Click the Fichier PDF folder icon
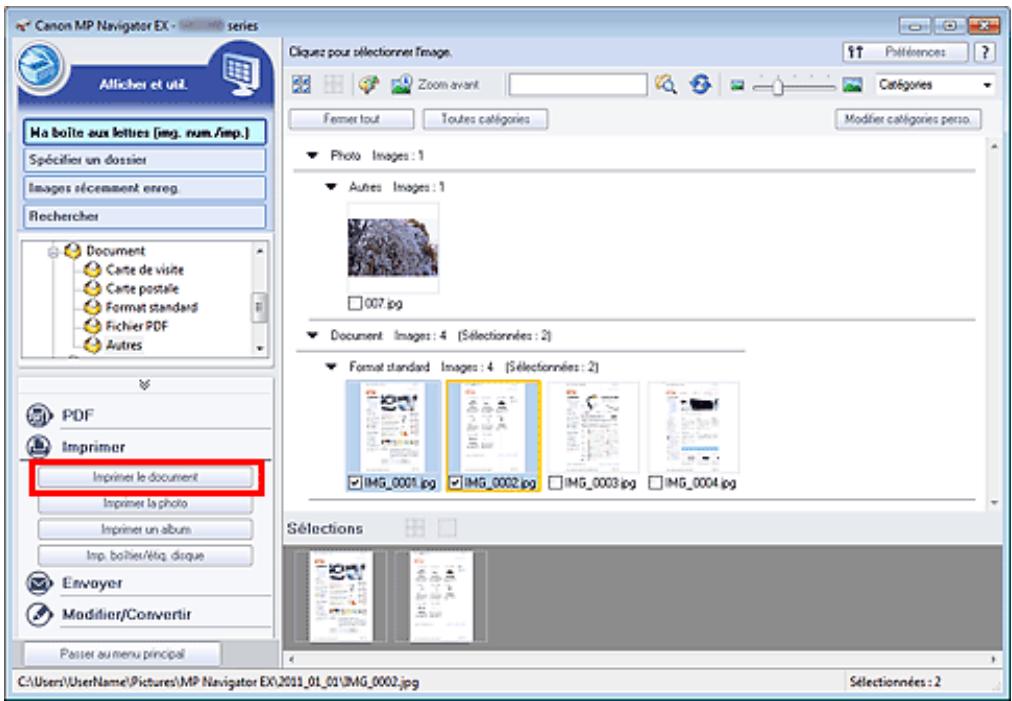Viewport: 1012px width, 701px height. pos(93,326)
